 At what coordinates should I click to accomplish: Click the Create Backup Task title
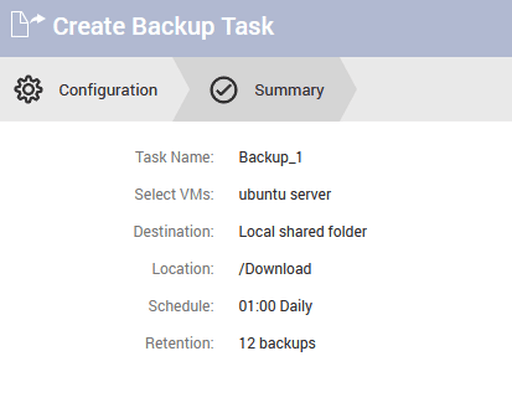coord(163,26)
